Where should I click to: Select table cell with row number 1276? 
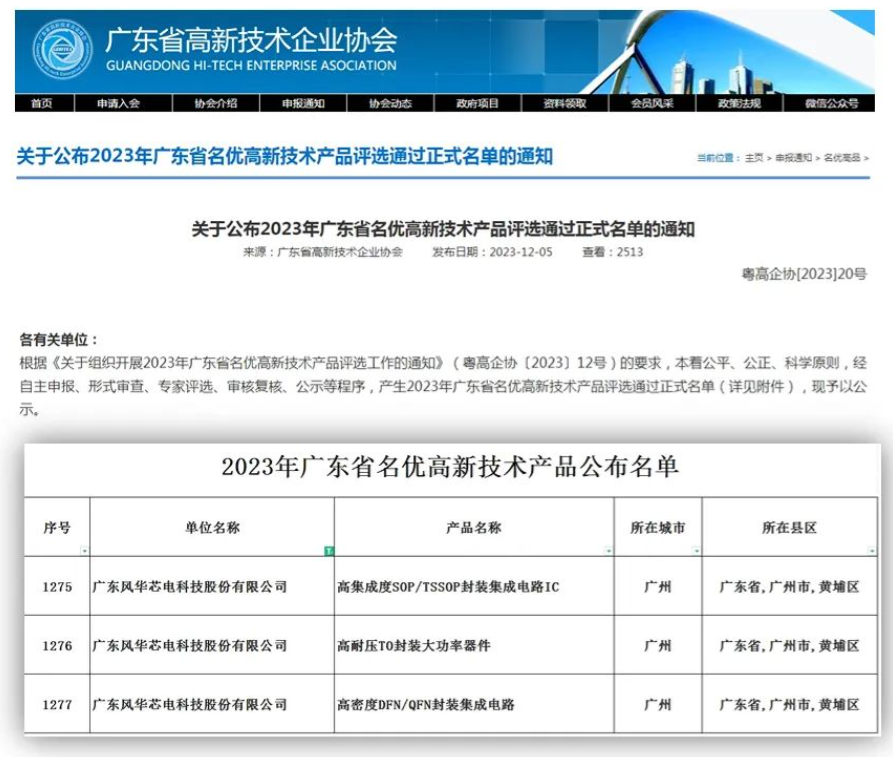point(58,646)
